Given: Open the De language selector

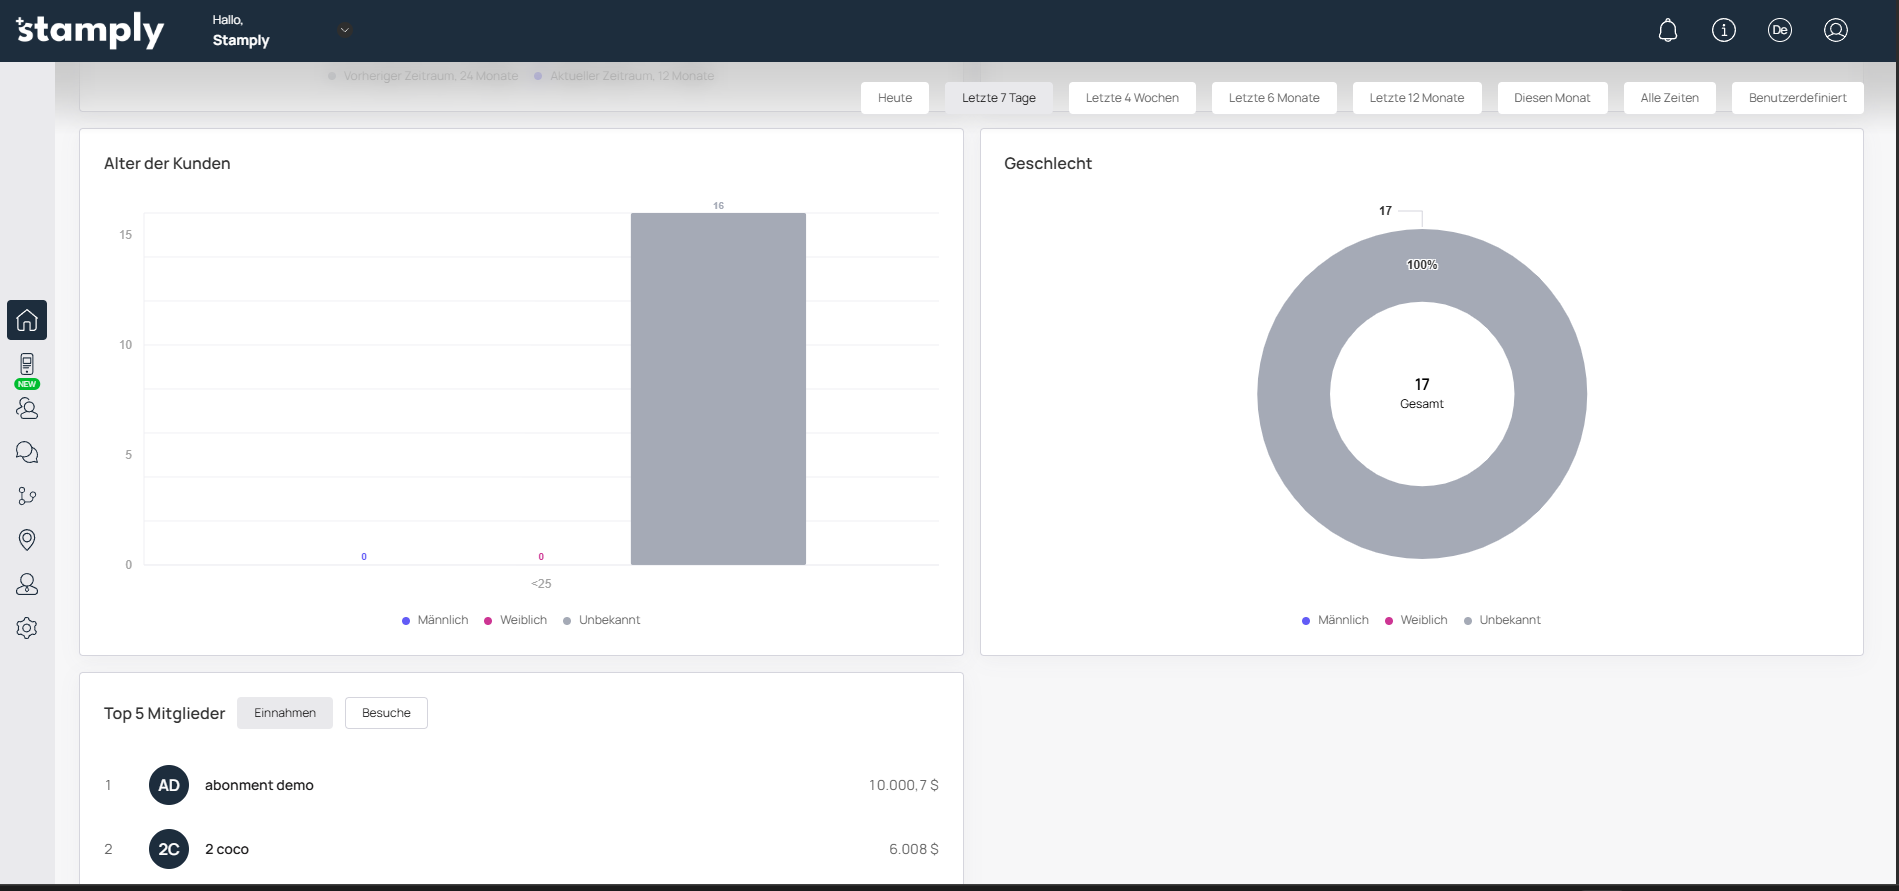Looking at the screenshot, I should point(1780,31).
